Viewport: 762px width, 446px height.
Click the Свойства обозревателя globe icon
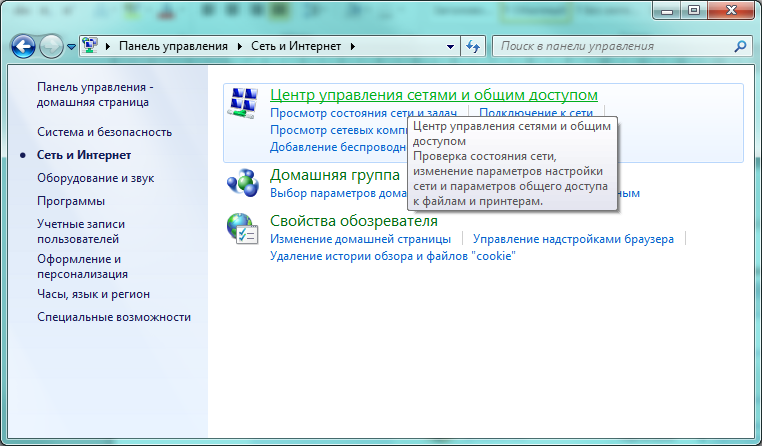(242, 229)
